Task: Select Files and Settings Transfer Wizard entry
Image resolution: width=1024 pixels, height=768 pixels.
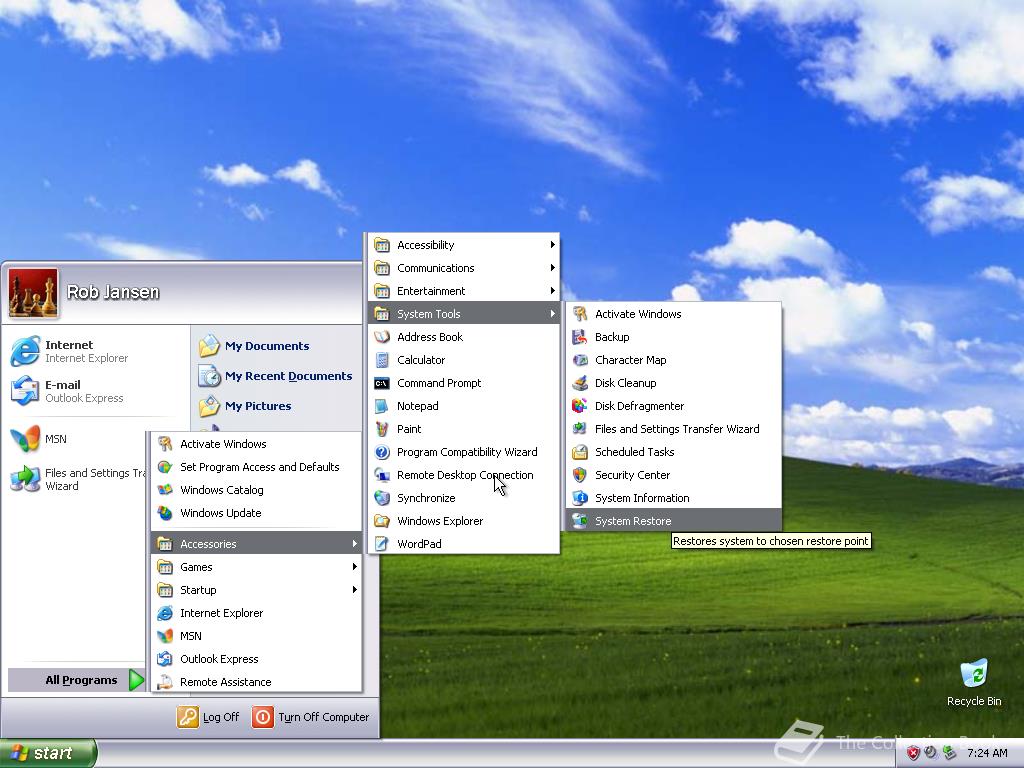Action: click(x=673, y=429)
